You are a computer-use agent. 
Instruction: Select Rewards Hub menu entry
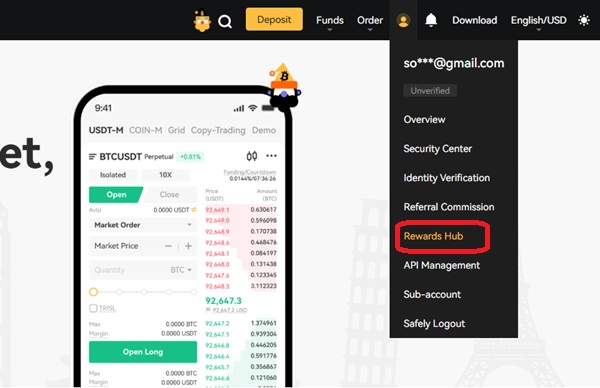pos(433,236)
